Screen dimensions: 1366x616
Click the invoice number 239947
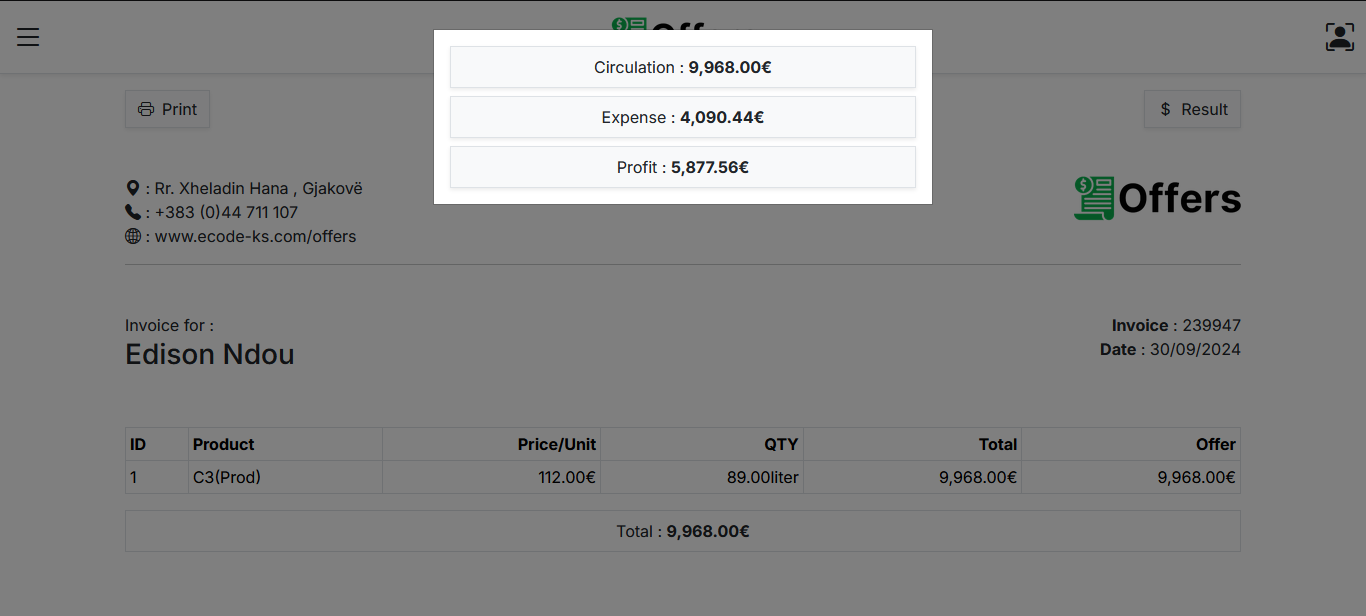[1211, 326]
